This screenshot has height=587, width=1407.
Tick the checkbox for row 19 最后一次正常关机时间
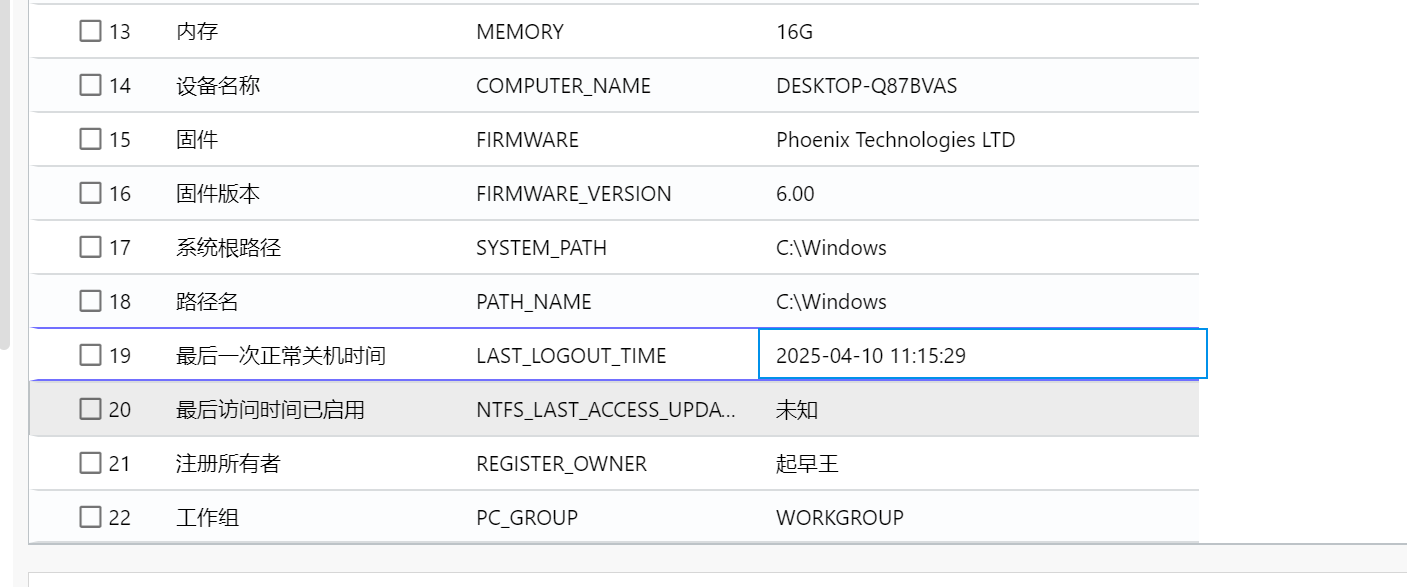[91, 355]
